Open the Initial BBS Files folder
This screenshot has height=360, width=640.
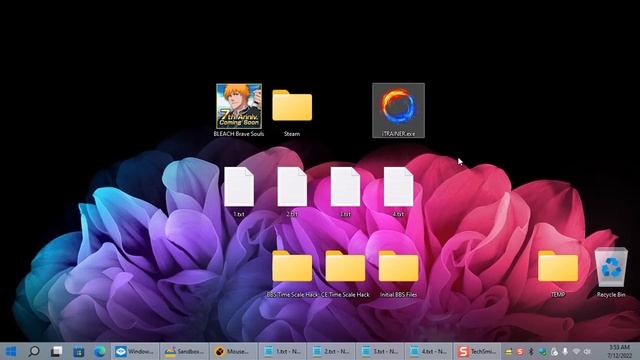click(398, 274)
